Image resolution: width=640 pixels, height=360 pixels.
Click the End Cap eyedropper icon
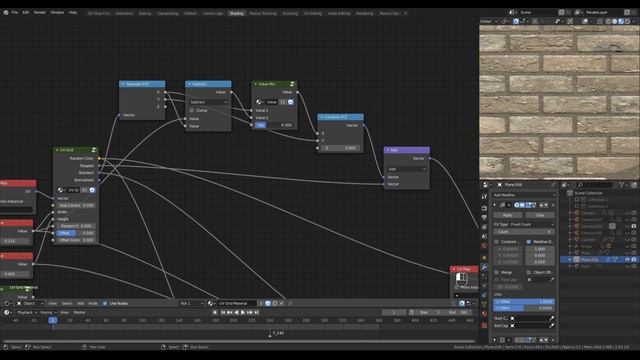551,326
